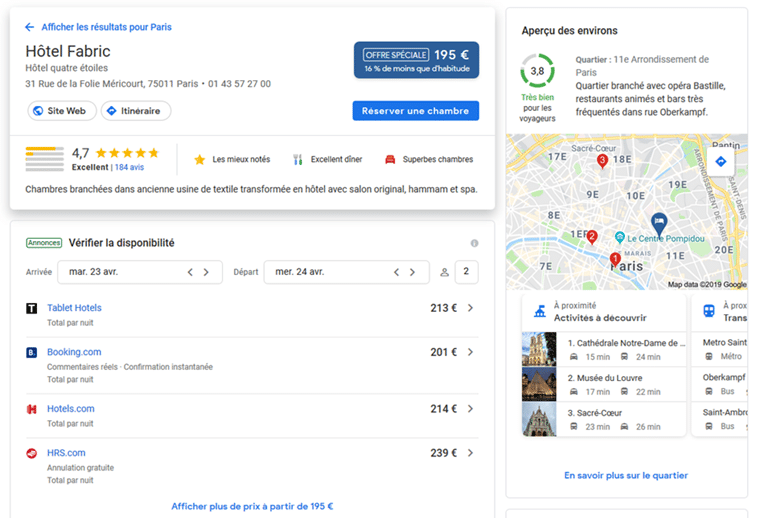Show more prices from 195 €
This screenshot has height=518, width=758.
pos(252,506)
